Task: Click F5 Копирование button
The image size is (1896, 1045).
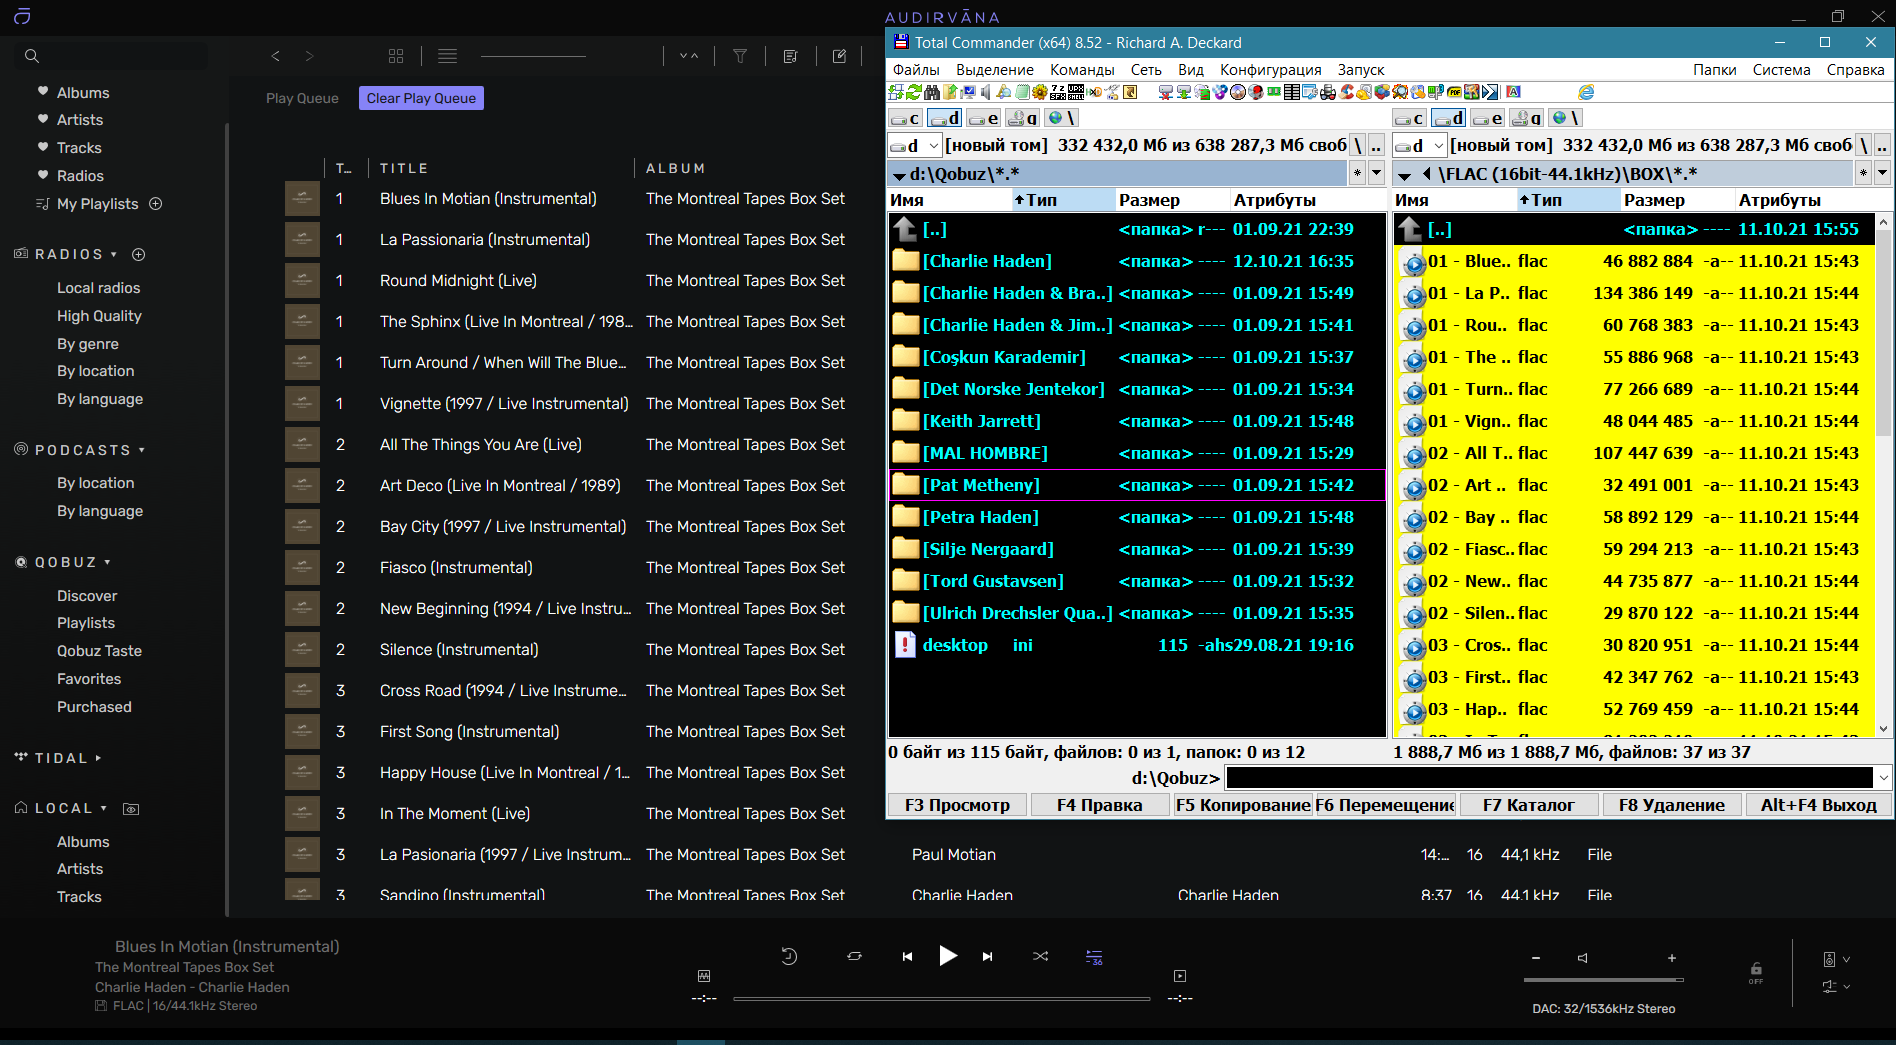Action: click(x=1243, y=805)
